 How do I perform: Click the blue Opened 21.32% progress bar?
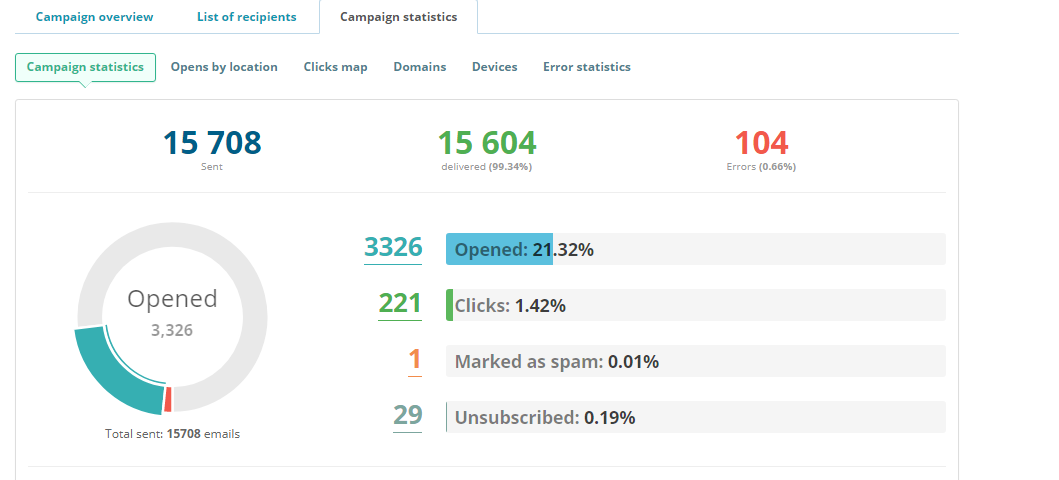(695, 249)
